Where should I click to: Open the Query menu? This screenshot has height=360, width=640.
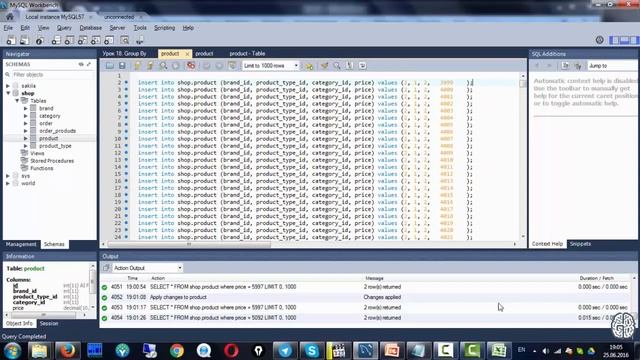[64, 28]
